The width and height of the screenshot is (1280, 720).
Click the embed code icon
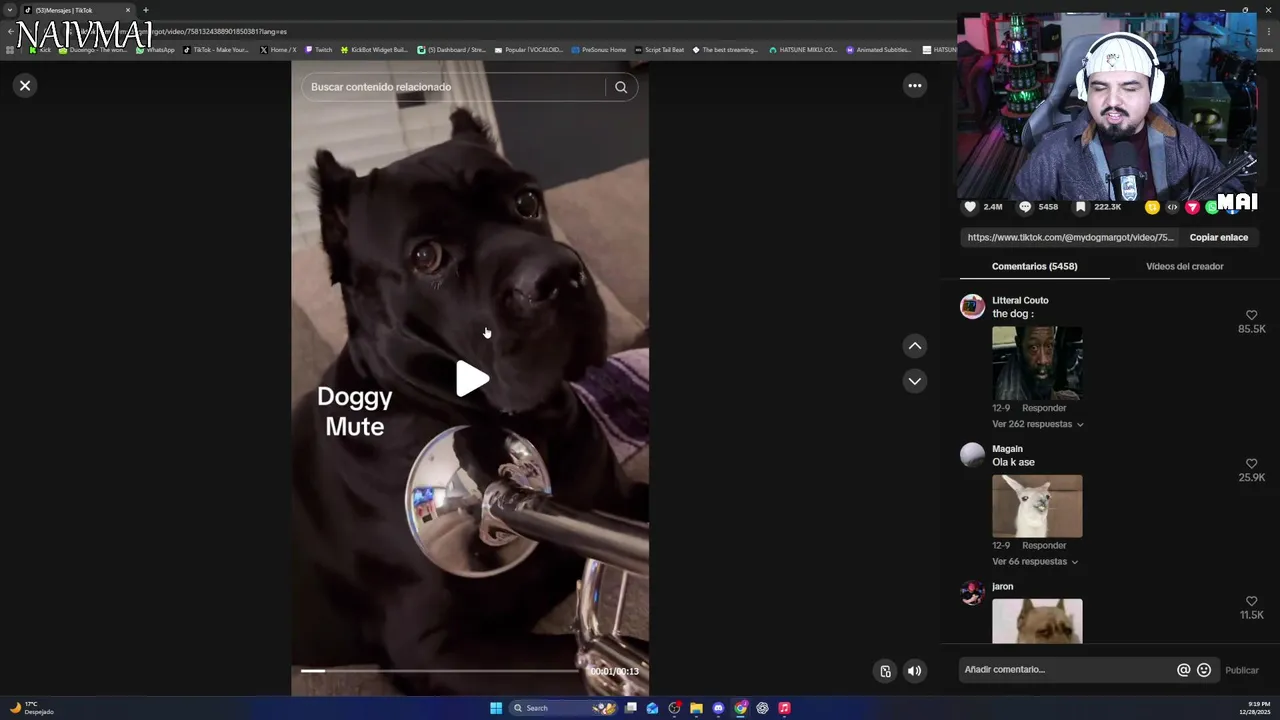click(x=1172, y=207)
